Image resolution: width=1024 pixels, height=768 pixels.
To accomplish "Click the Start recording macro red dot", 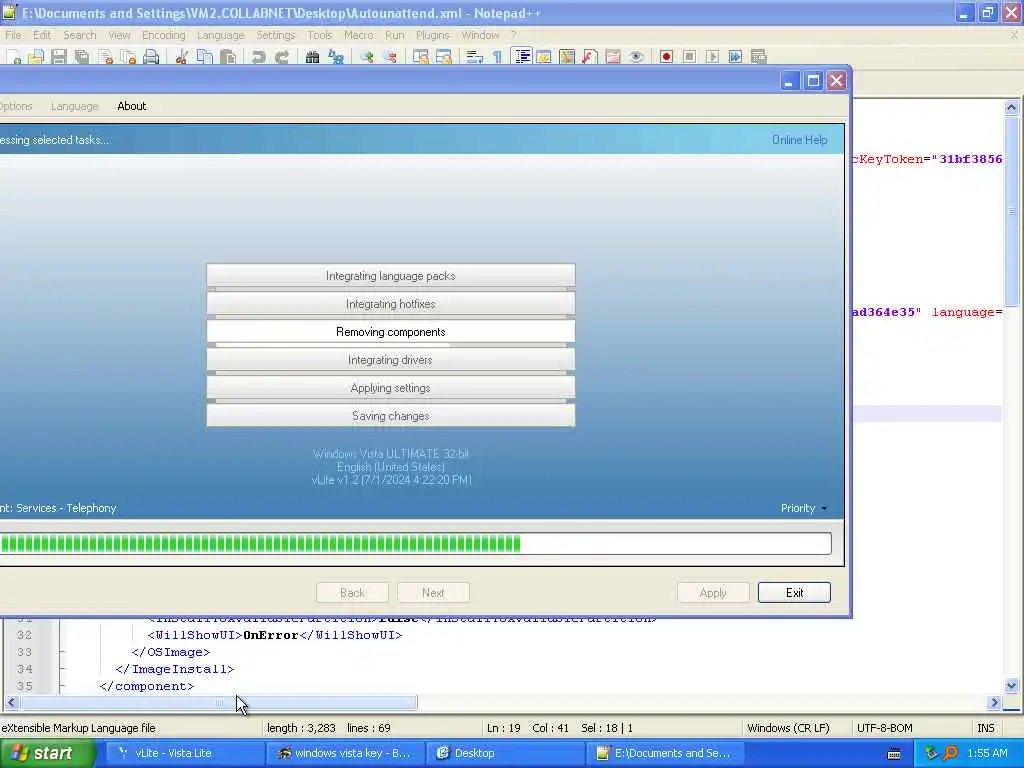I will pyautogui.click(x=666, y=57).
